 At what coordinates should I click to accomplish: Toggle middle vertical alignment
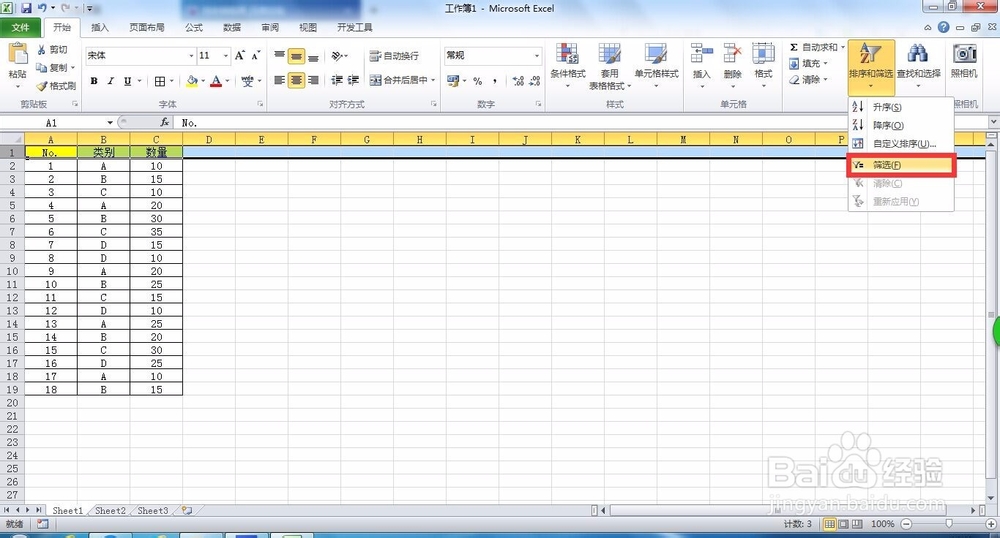[x=296, y=57]
